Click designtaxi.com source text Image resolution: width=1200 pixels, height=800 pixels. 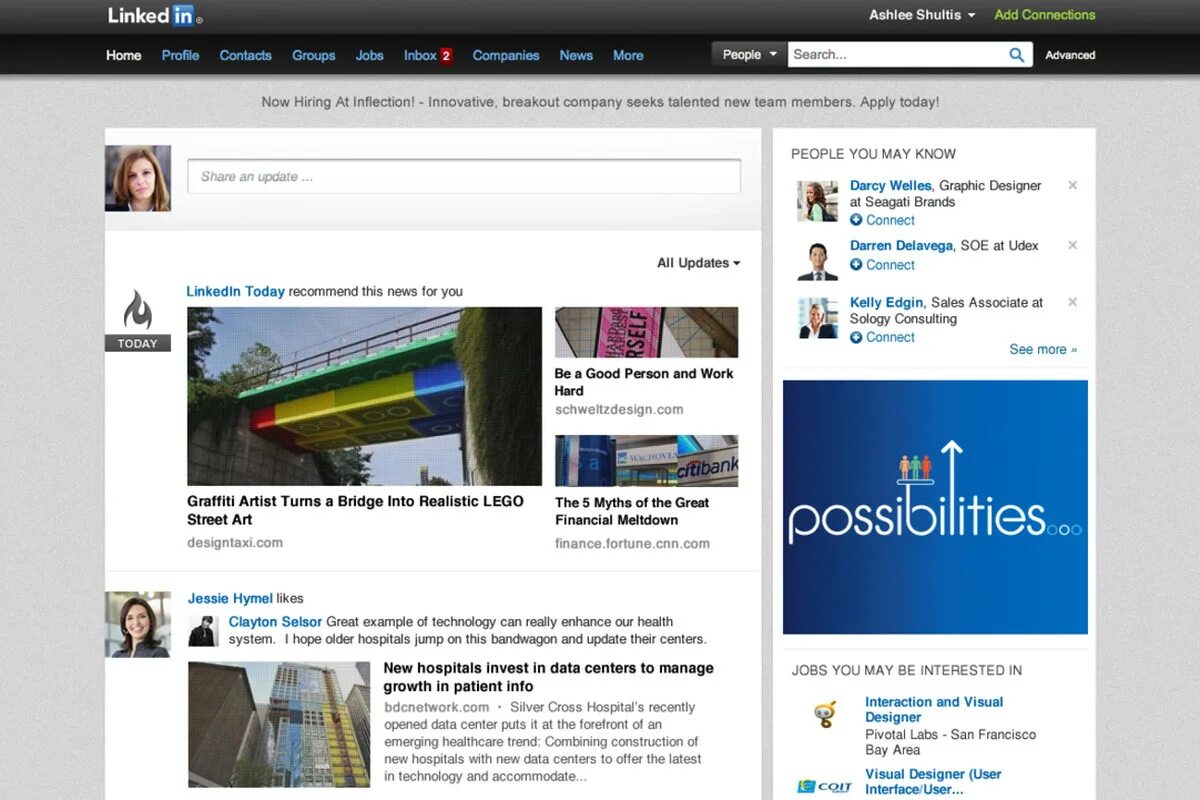click(235, 542)
